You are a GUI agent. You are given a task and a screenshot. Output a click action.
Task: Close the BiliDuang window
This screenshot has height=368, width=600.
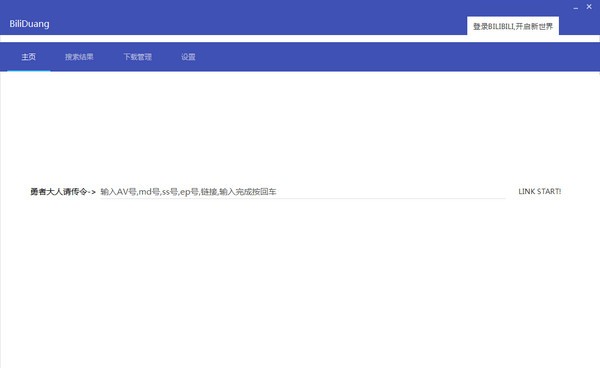click(x=589, y=7)
